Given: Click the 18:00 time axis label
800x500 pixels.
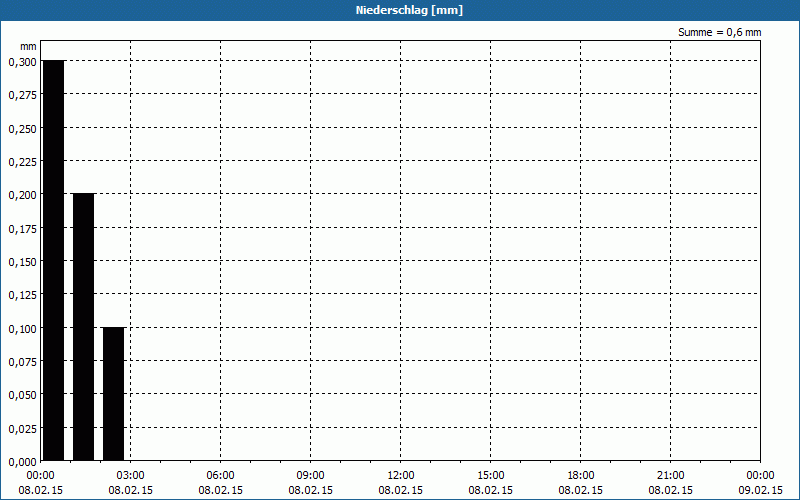Looking at the screenshot, I should tap(581, 476).
